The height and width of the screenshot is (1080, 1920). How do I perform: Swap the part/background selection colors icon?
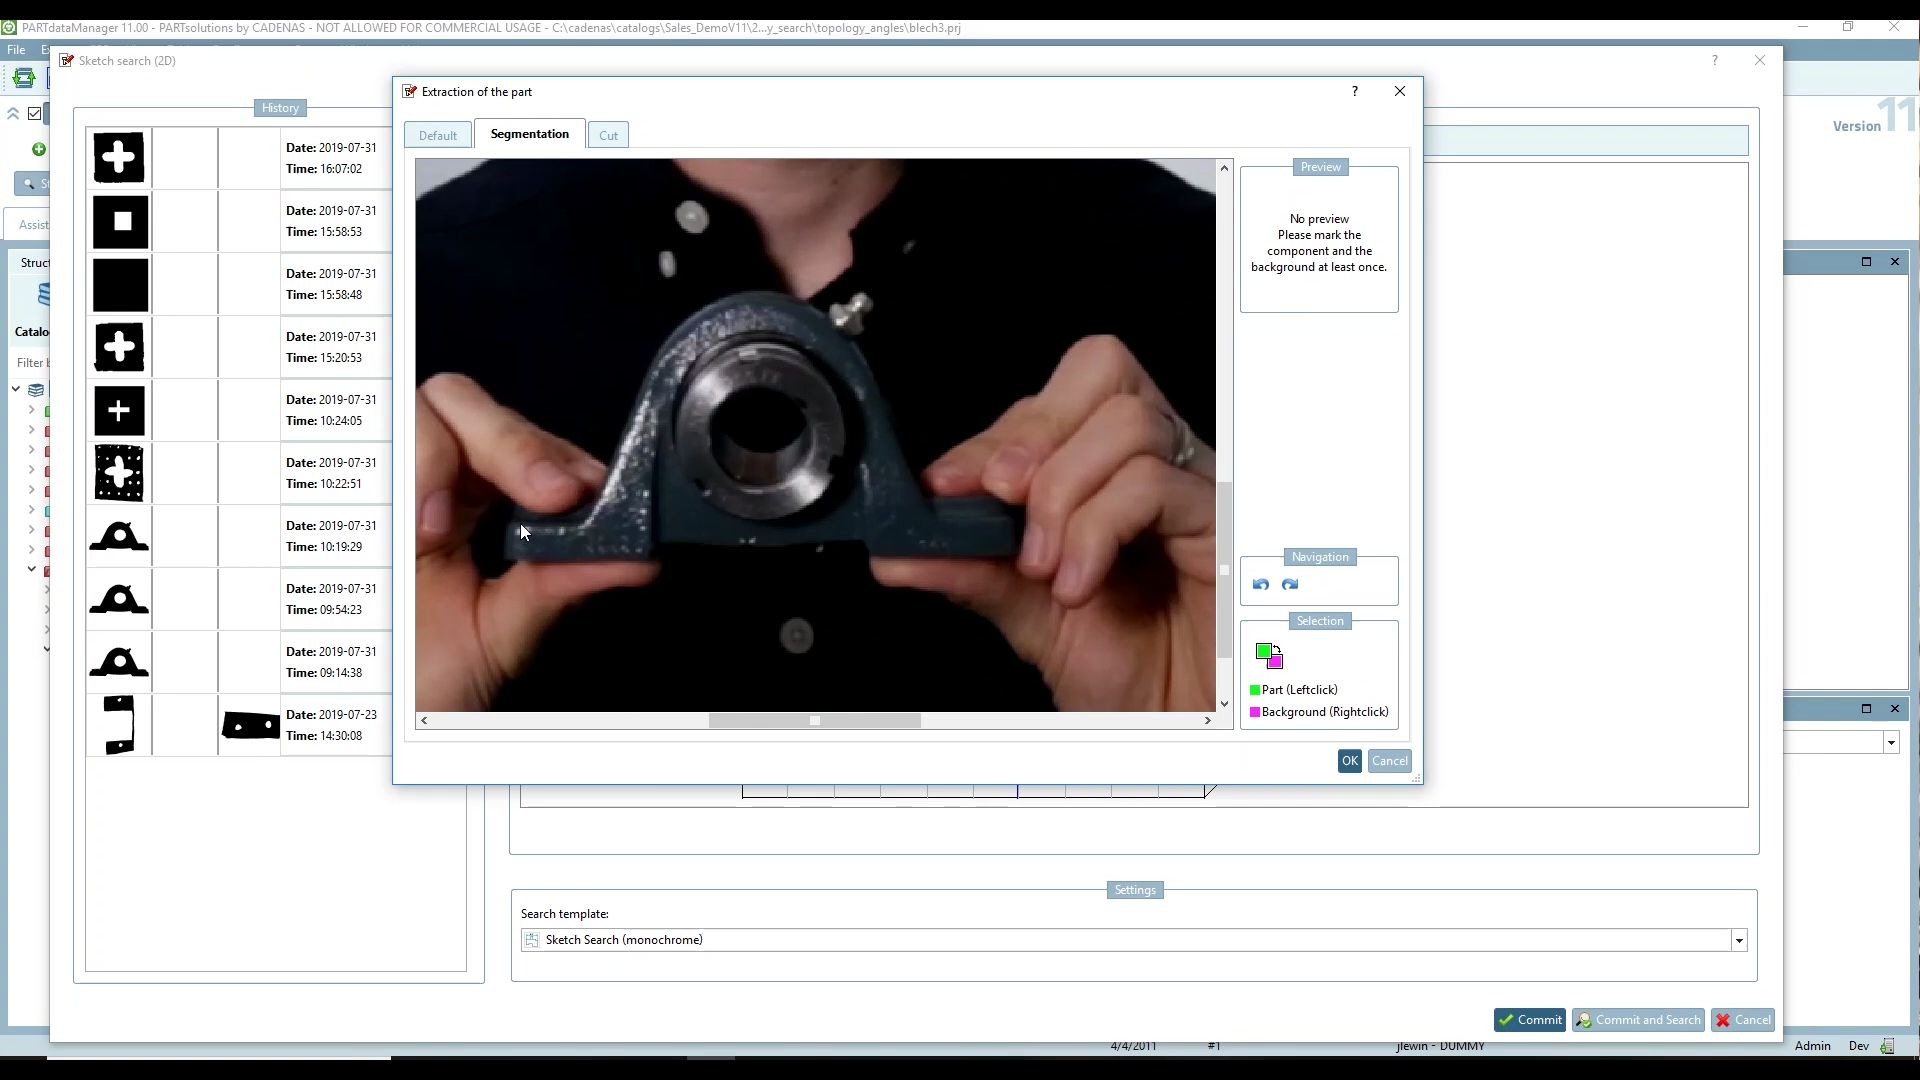point(1268,656)
